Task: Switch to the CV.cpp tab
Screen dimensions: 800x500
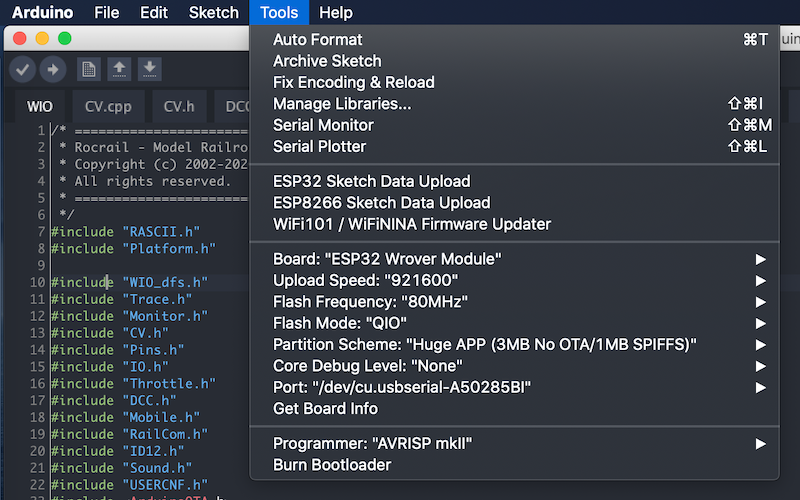Action: (107, 105)
